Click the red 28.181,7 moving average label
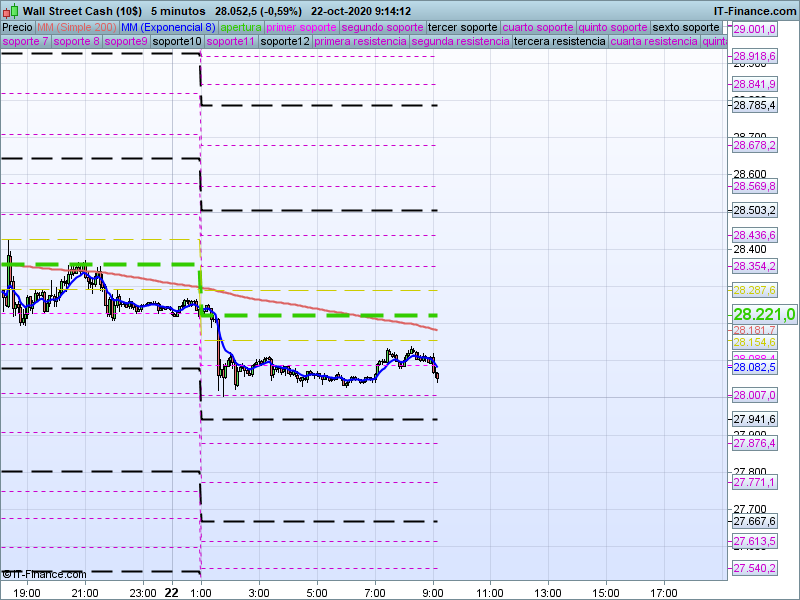 pos(755,330)
